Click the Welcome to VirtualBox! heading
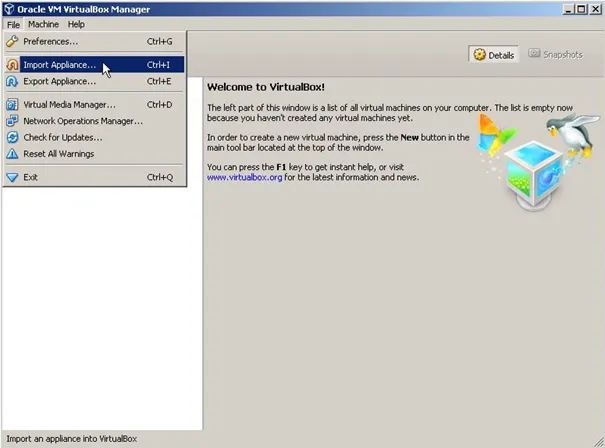 [x=266, y=87]
